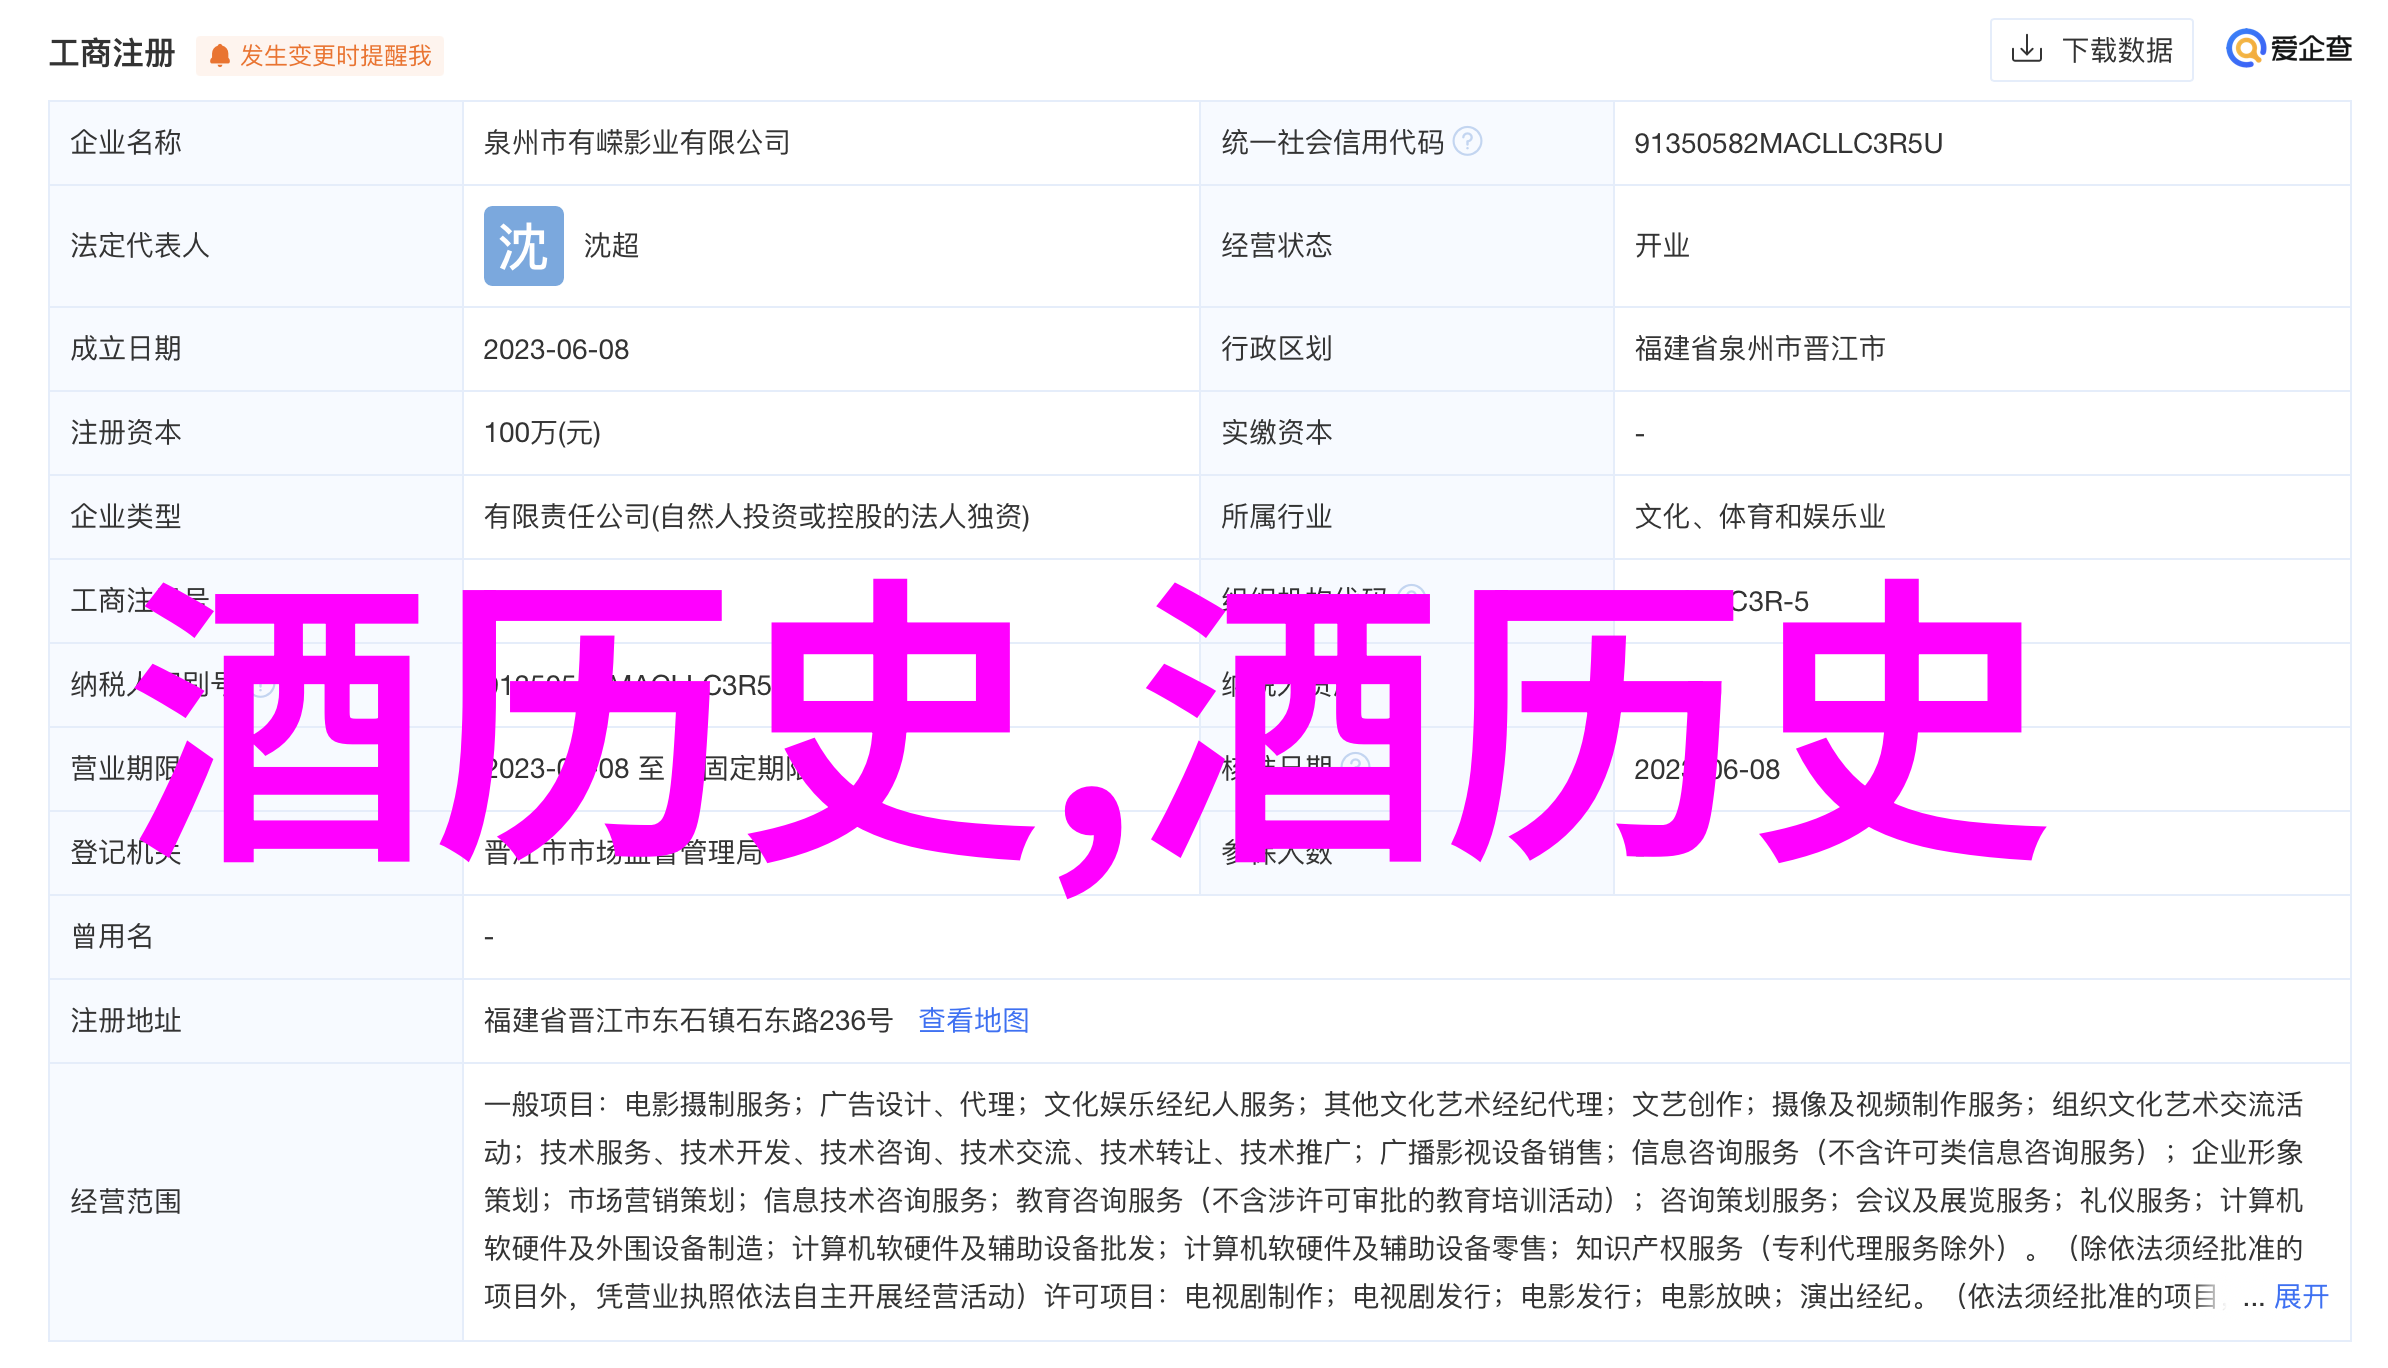Expand business scope with 展开
The height and width of the screenshot is (1368, 2388).
2301,1296
